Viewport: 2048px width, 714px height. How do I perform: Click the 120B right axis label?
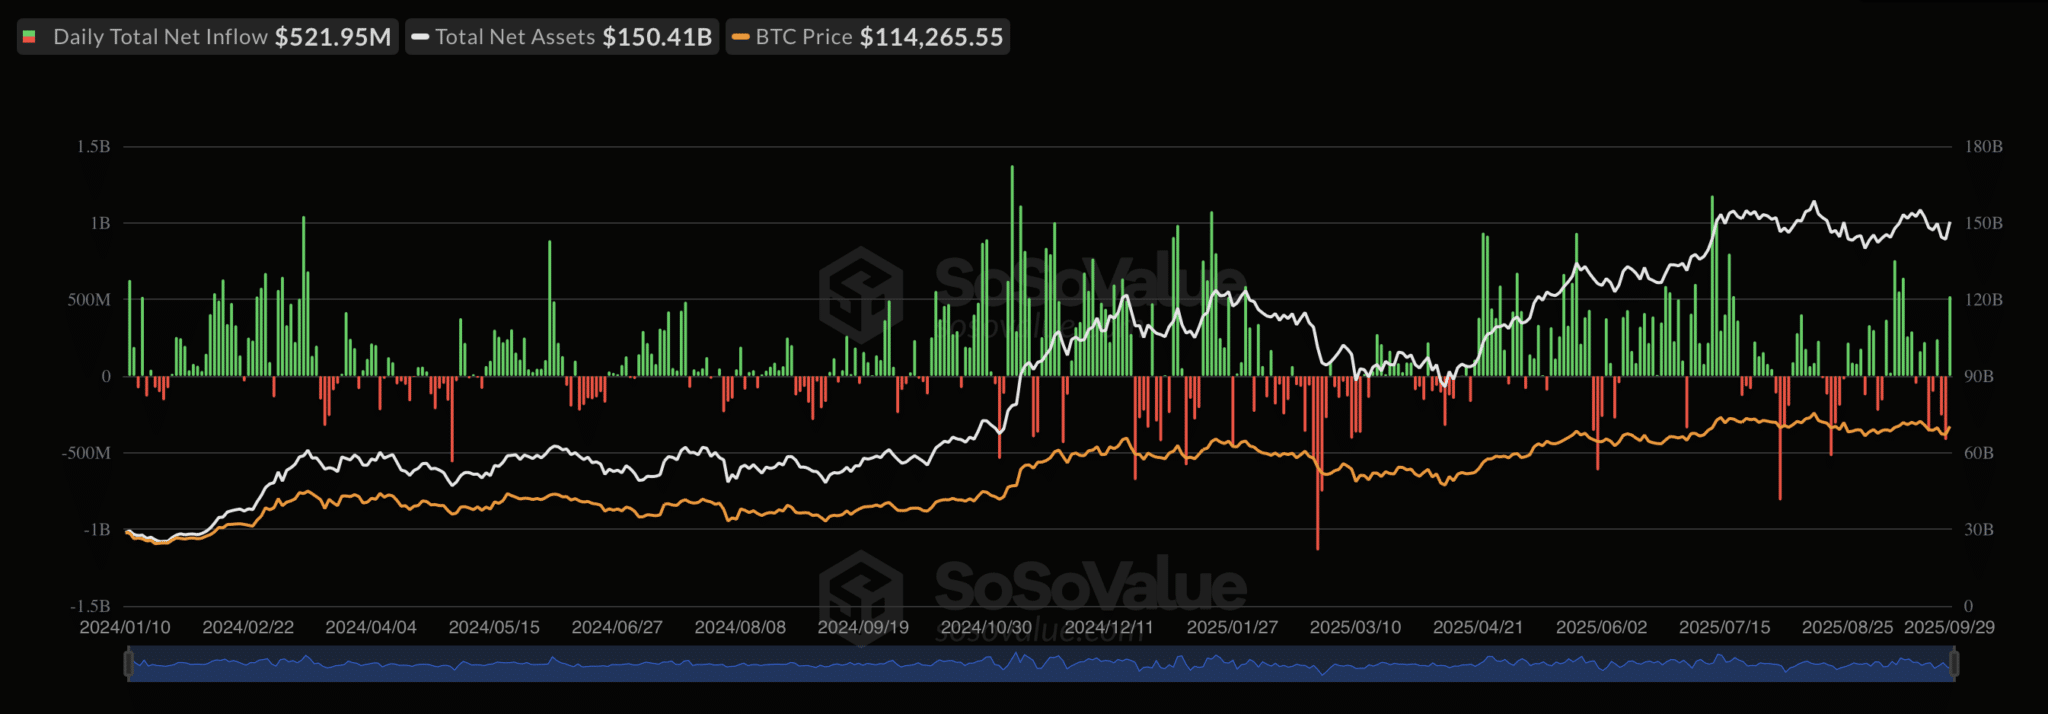pyautogui.click(x=1984, y=300)
